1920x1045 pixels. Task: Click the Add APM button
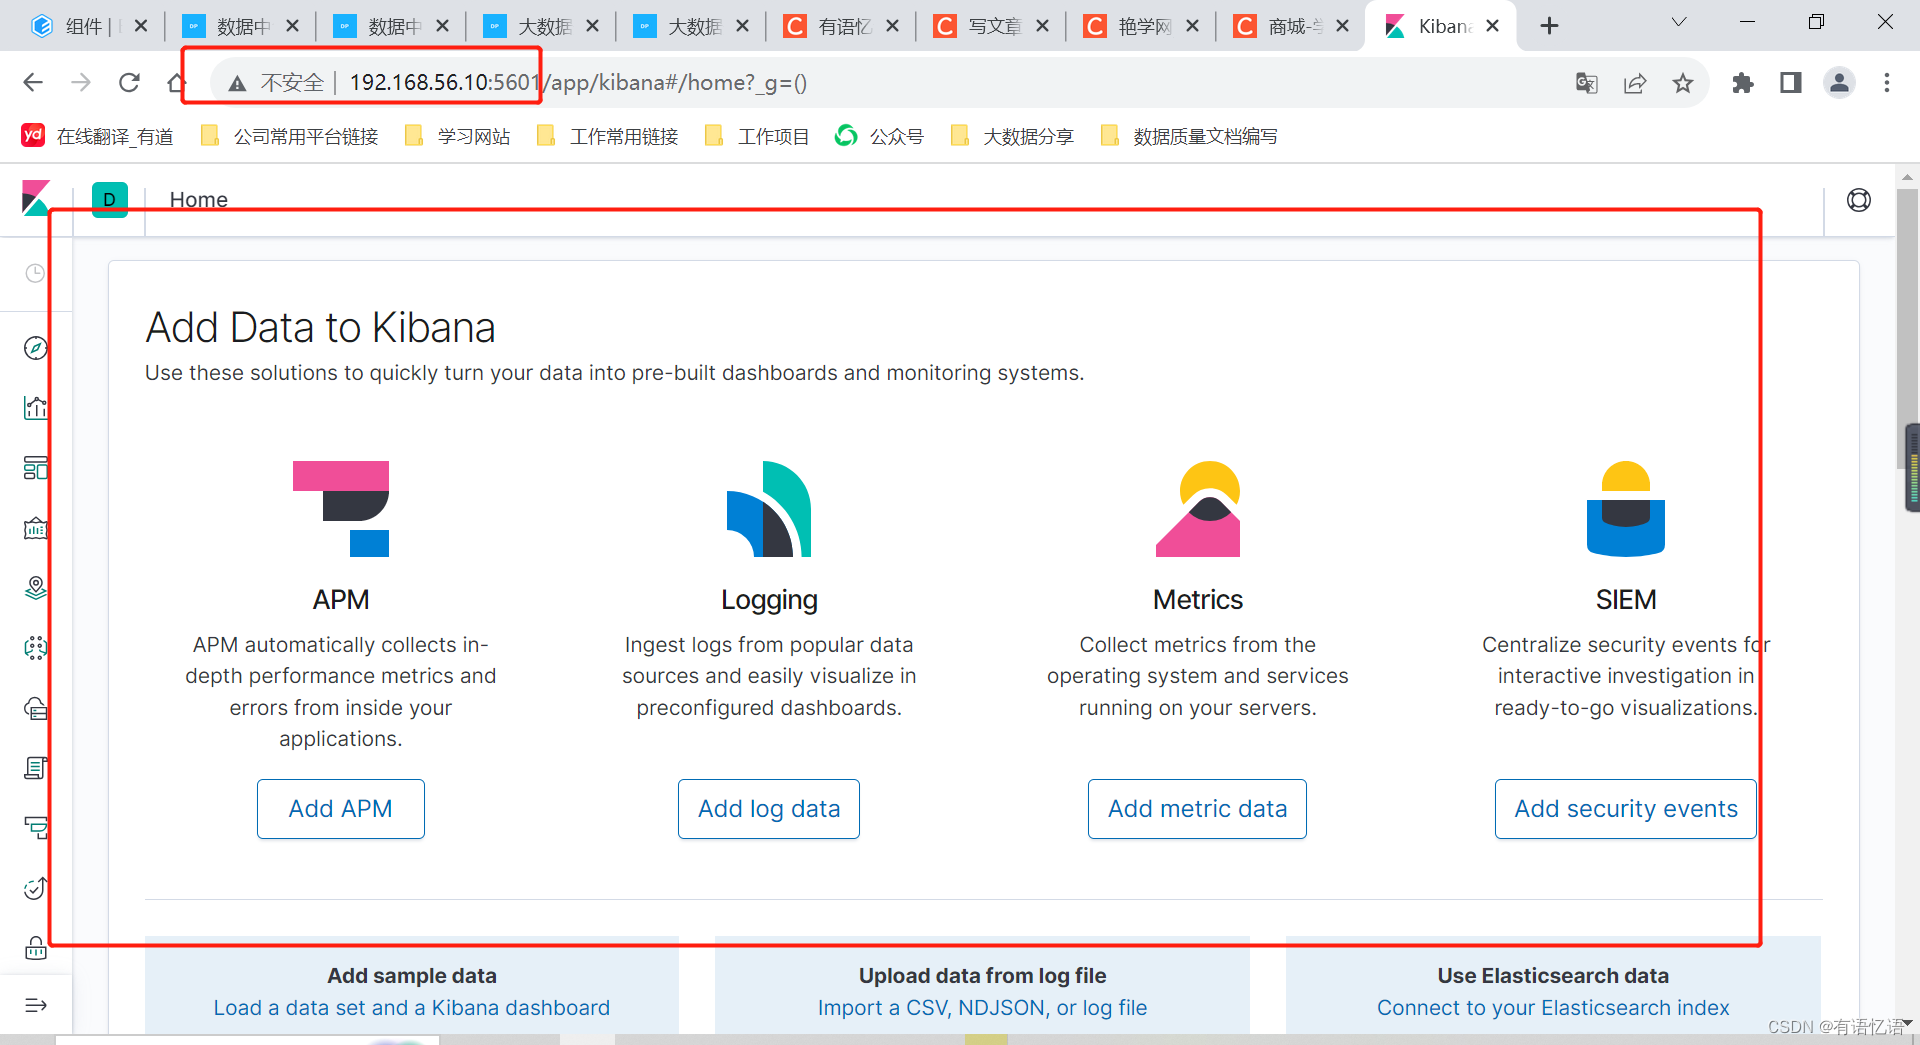pyautogui.click(x=341, y=809)
